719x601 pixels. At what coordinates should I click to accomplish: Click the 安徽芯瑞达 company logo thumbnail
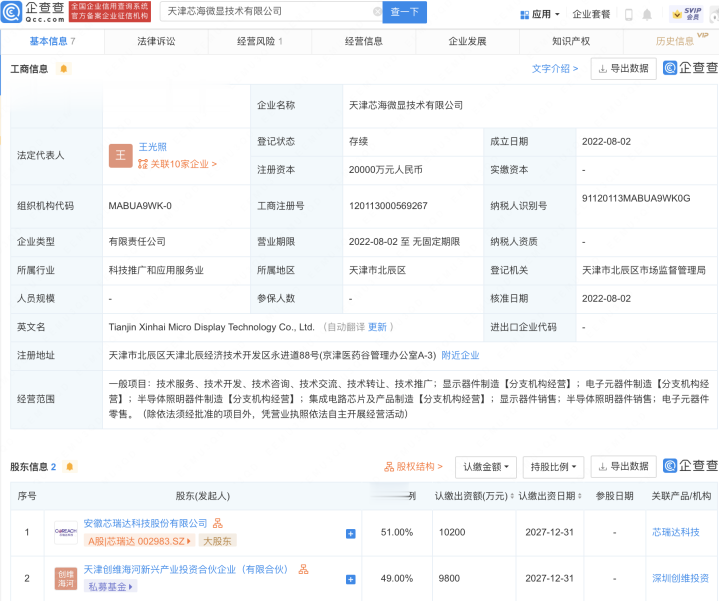[x=66, y=532]
